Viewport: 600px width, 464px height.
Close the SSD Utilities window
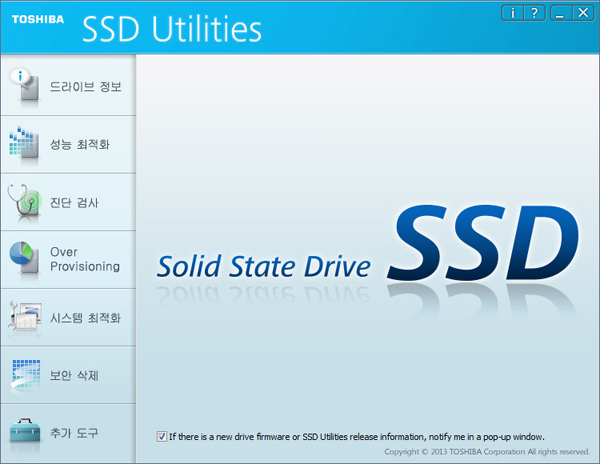click(x=583, y=13)
